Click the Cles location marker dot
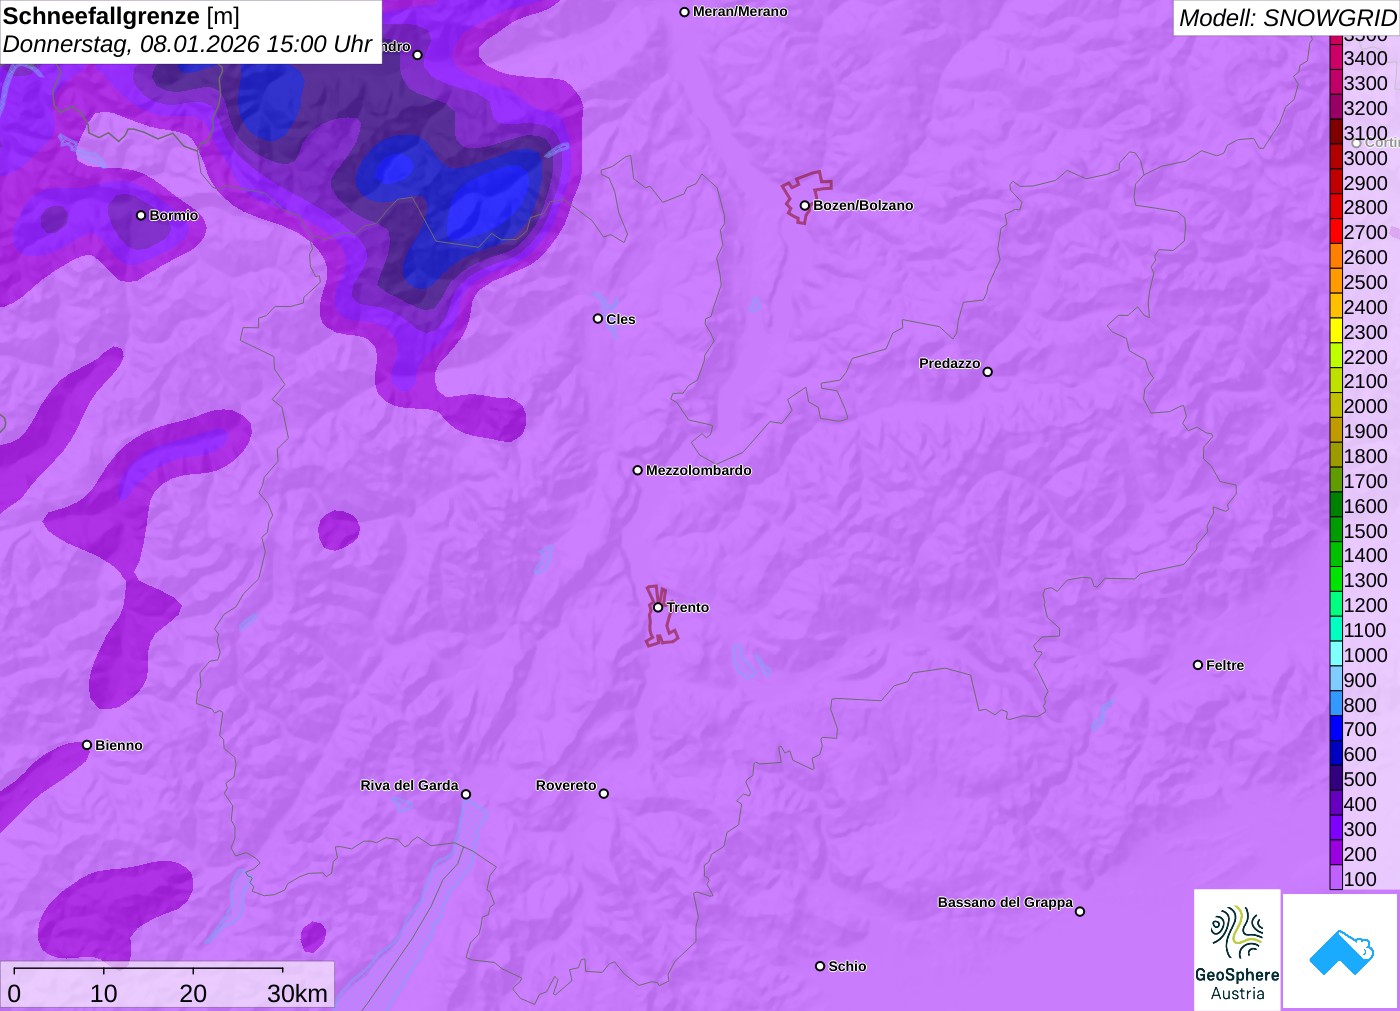Screen dimensions: 1400x1011 click(598, 319)
